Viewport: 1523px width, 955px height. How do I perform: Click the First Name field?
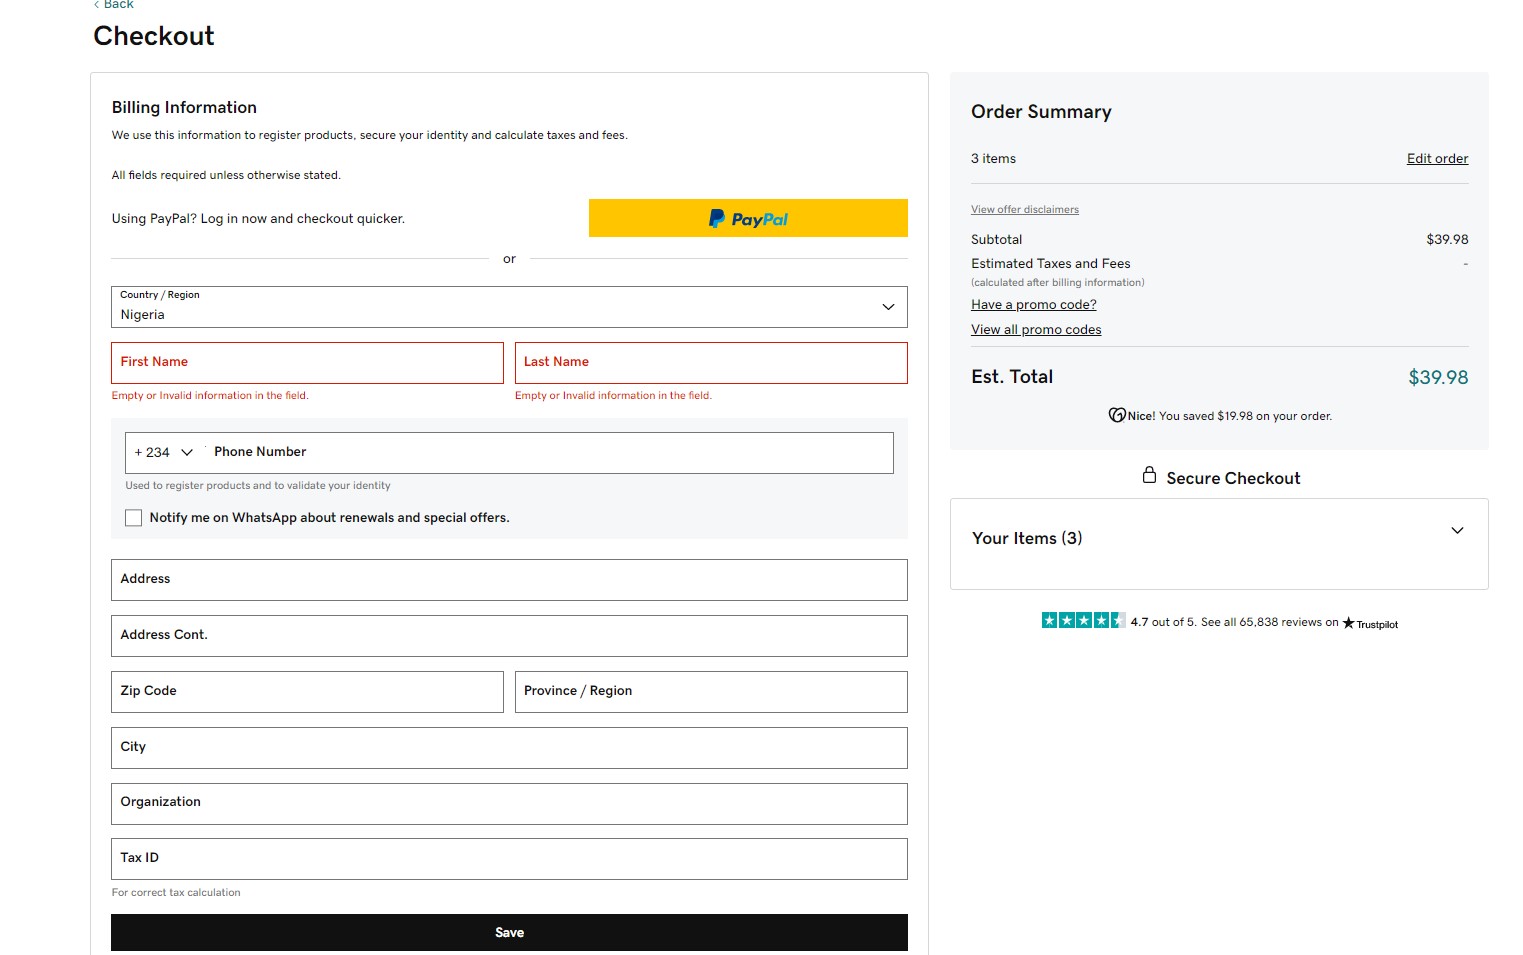pos(306,362)
